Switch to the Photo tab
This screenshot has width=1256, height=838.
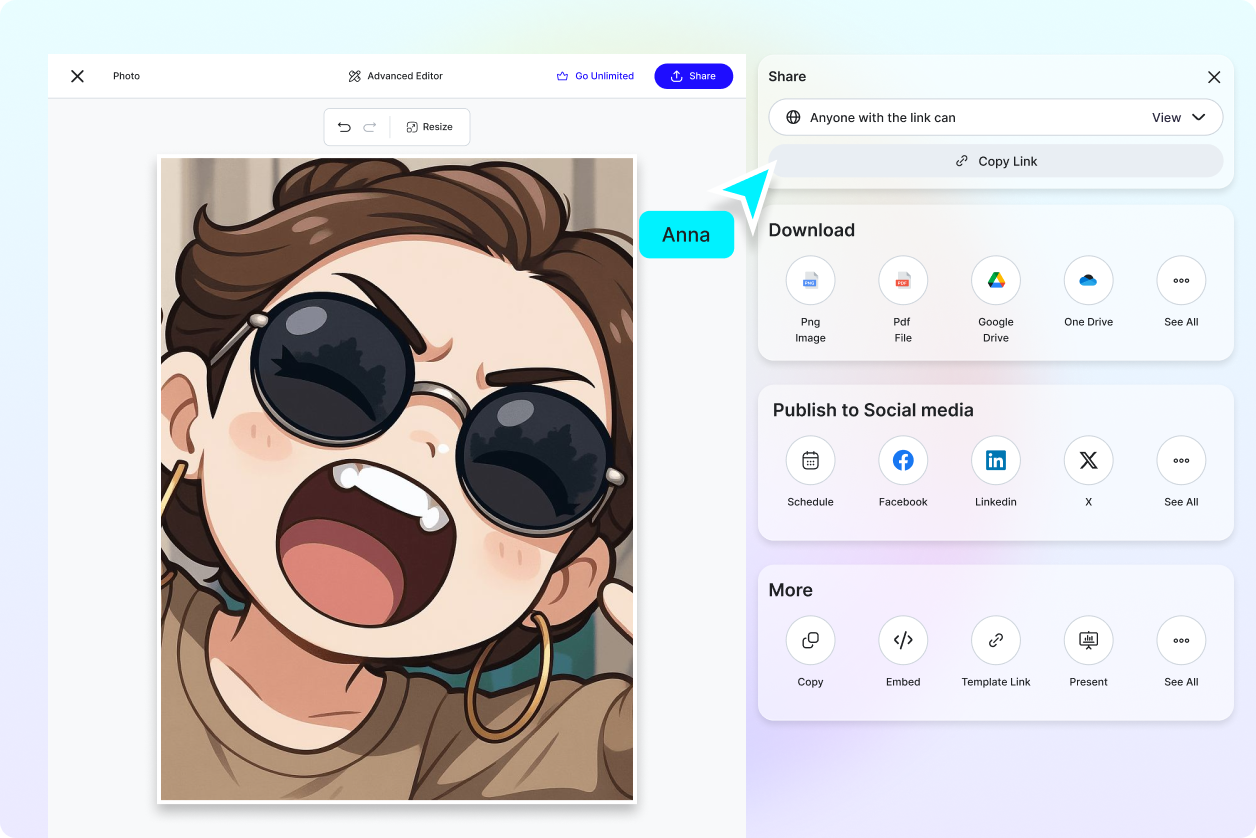127,76
